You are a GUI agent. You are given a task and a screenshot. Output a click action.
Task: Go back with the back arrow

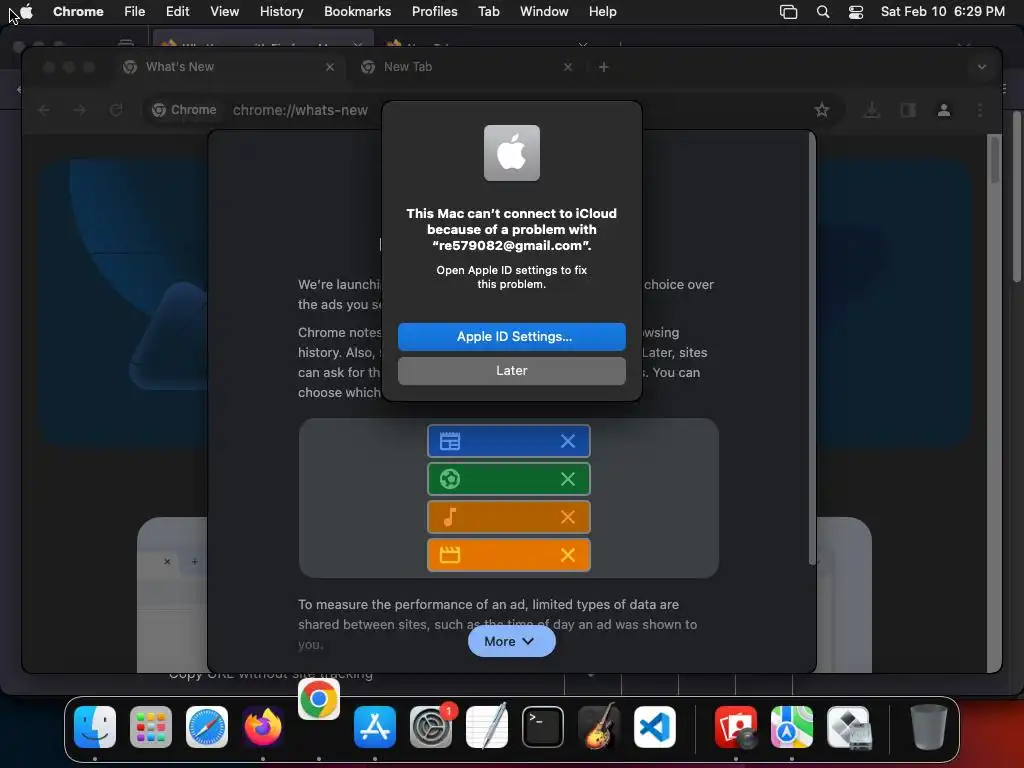44,110
